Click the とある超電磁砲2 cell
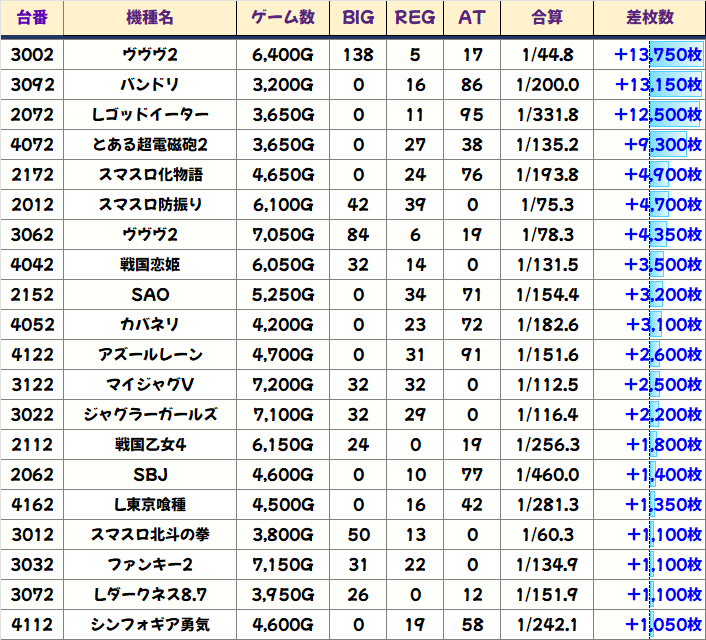Viewport: 706px width, 640px height. click(x=153, y=145)
